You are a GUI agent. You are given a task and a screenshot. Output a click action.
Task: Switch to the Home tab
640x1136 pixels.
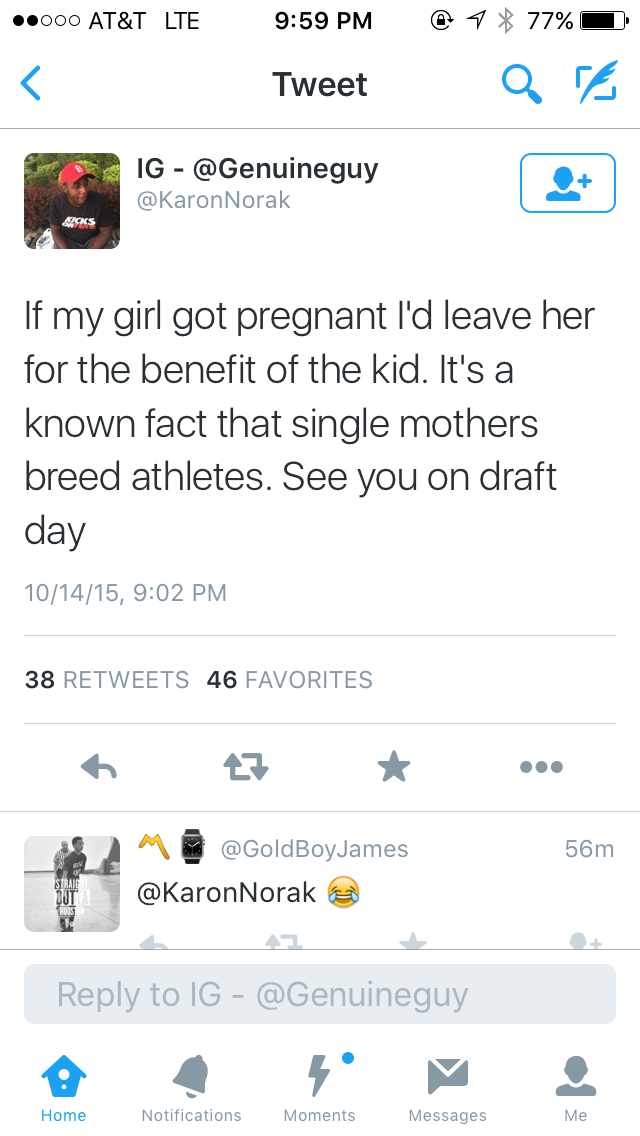tap(64, 1088)
